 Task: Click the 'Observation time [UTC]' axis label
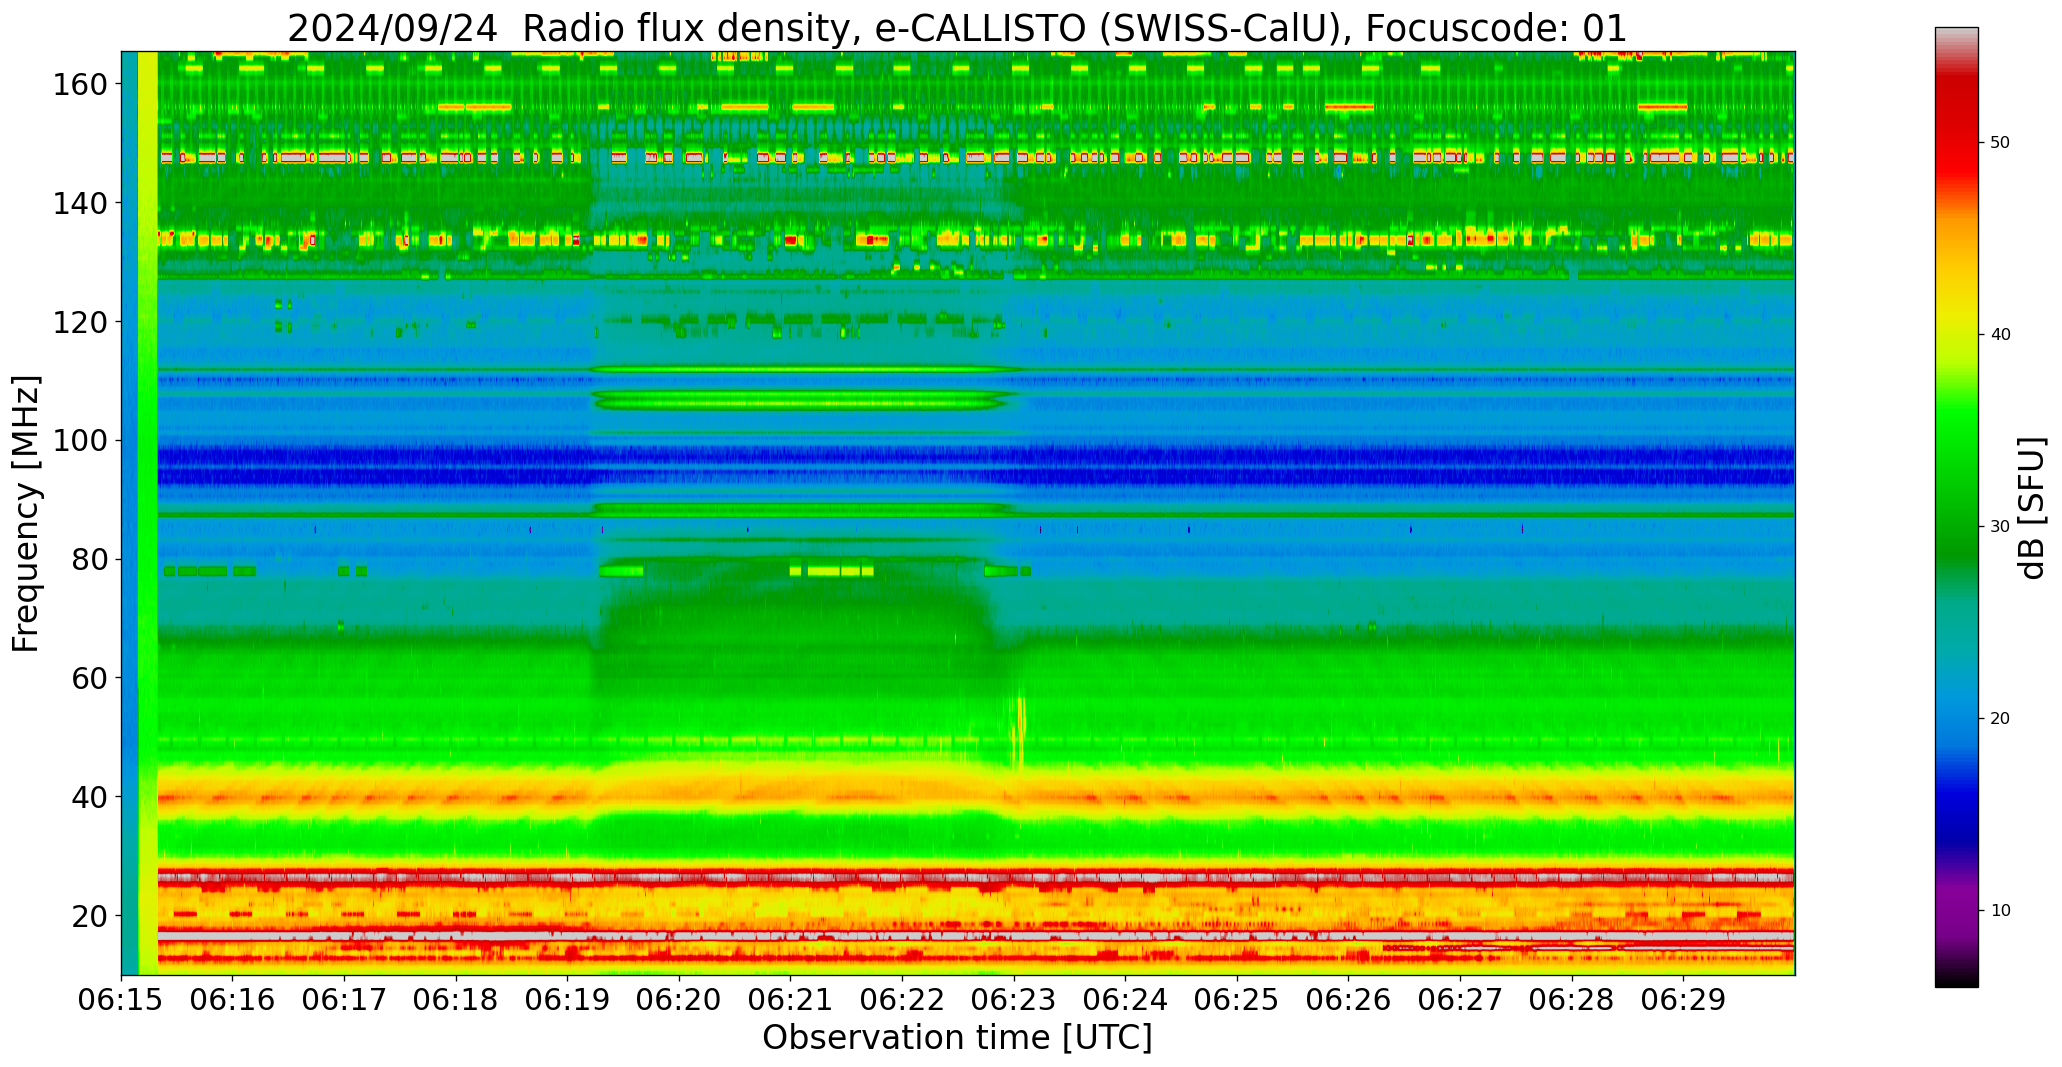click(x=957, y=1037)
